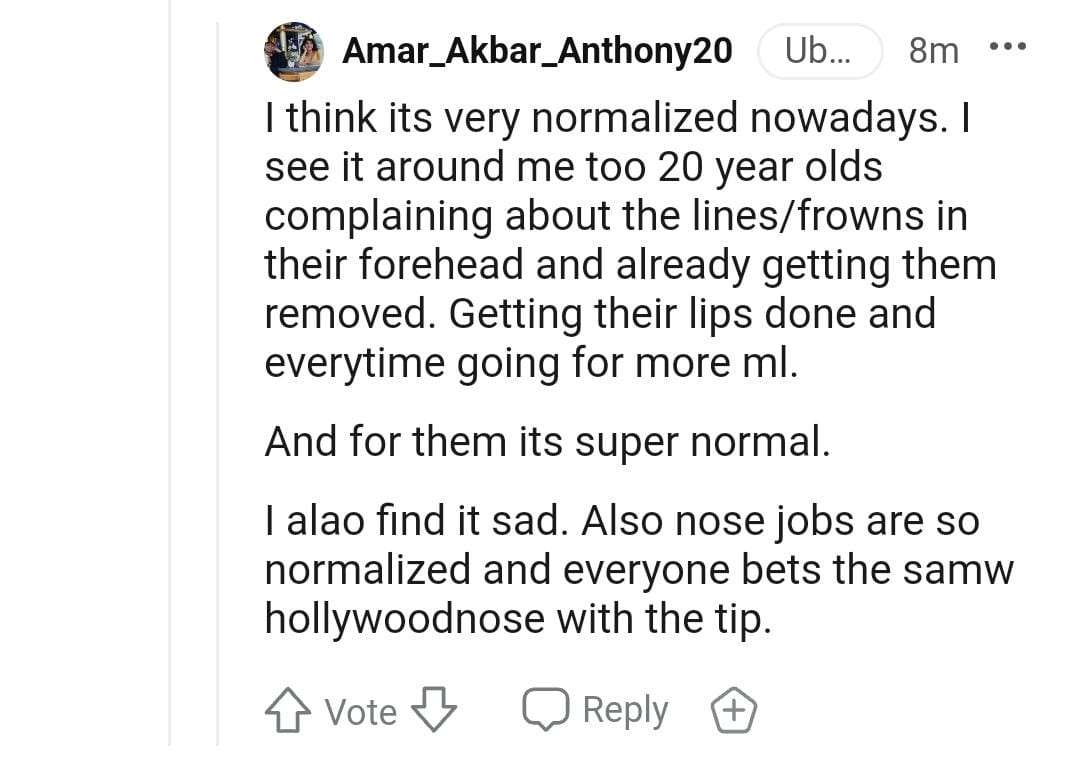Downvote this comment with the down arrow
The width and height of the screenshot is (1079, 763).
pos(434,711)
